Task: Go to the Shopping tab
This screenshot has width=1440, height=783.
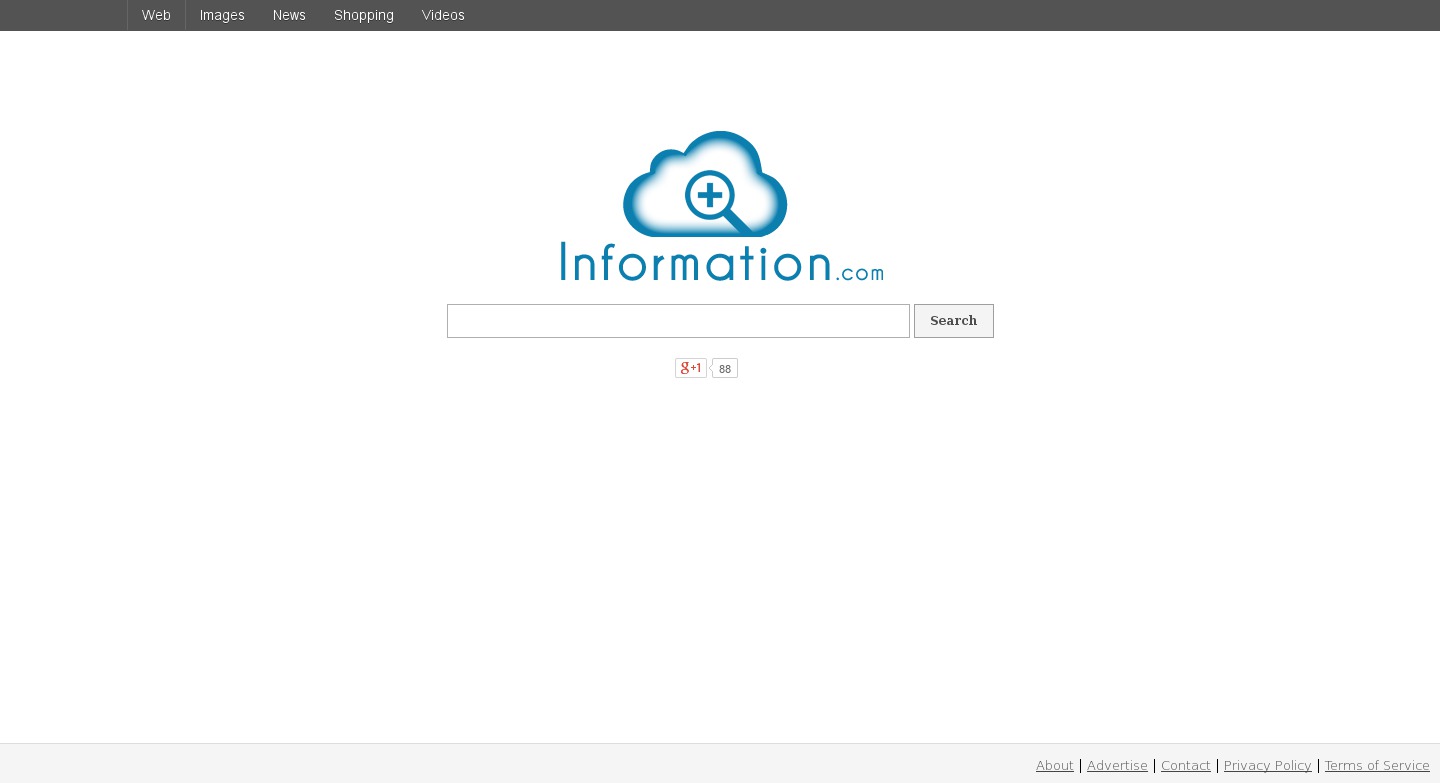Action: (364, 15)
